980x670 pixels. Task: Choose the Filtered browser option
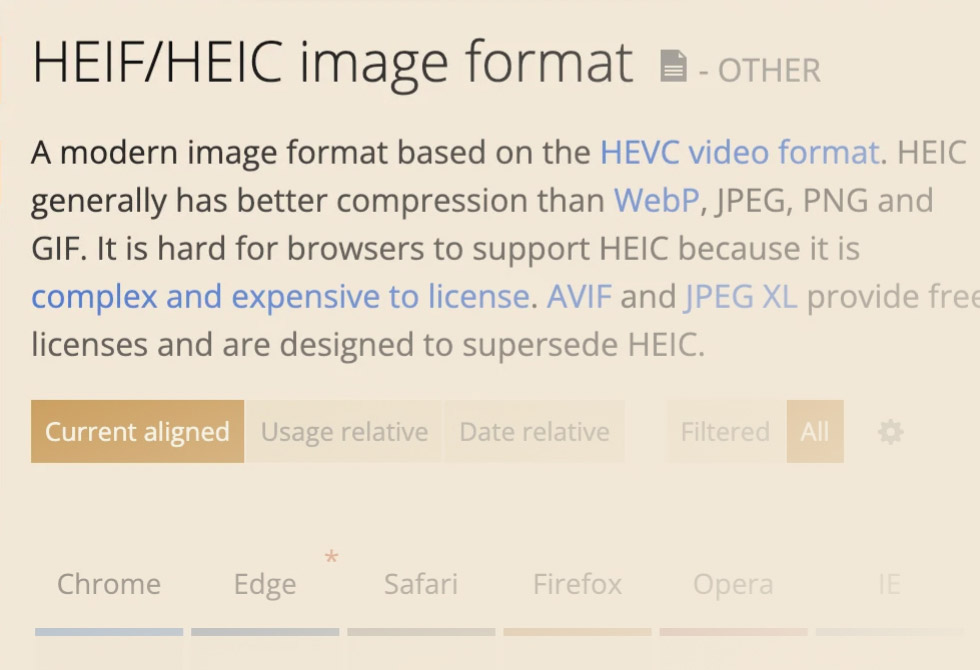point(725,431)
